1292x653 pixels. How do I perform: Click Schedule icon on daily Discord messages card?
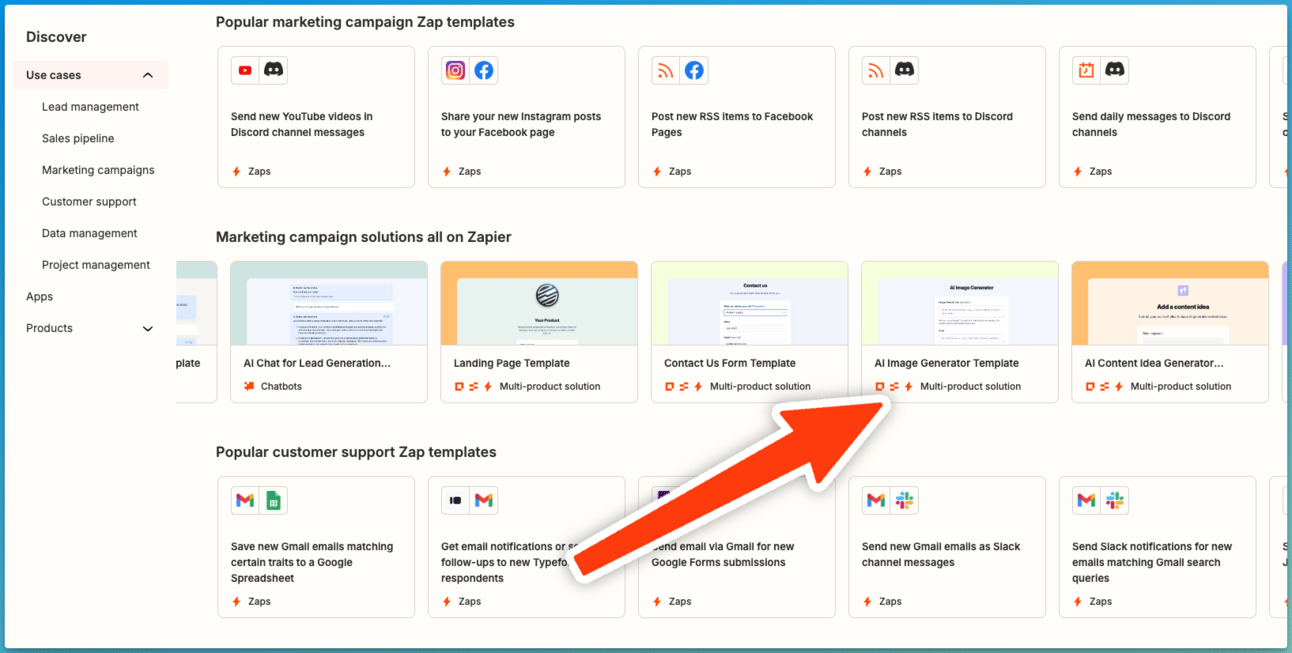(x=1086, y=70)
